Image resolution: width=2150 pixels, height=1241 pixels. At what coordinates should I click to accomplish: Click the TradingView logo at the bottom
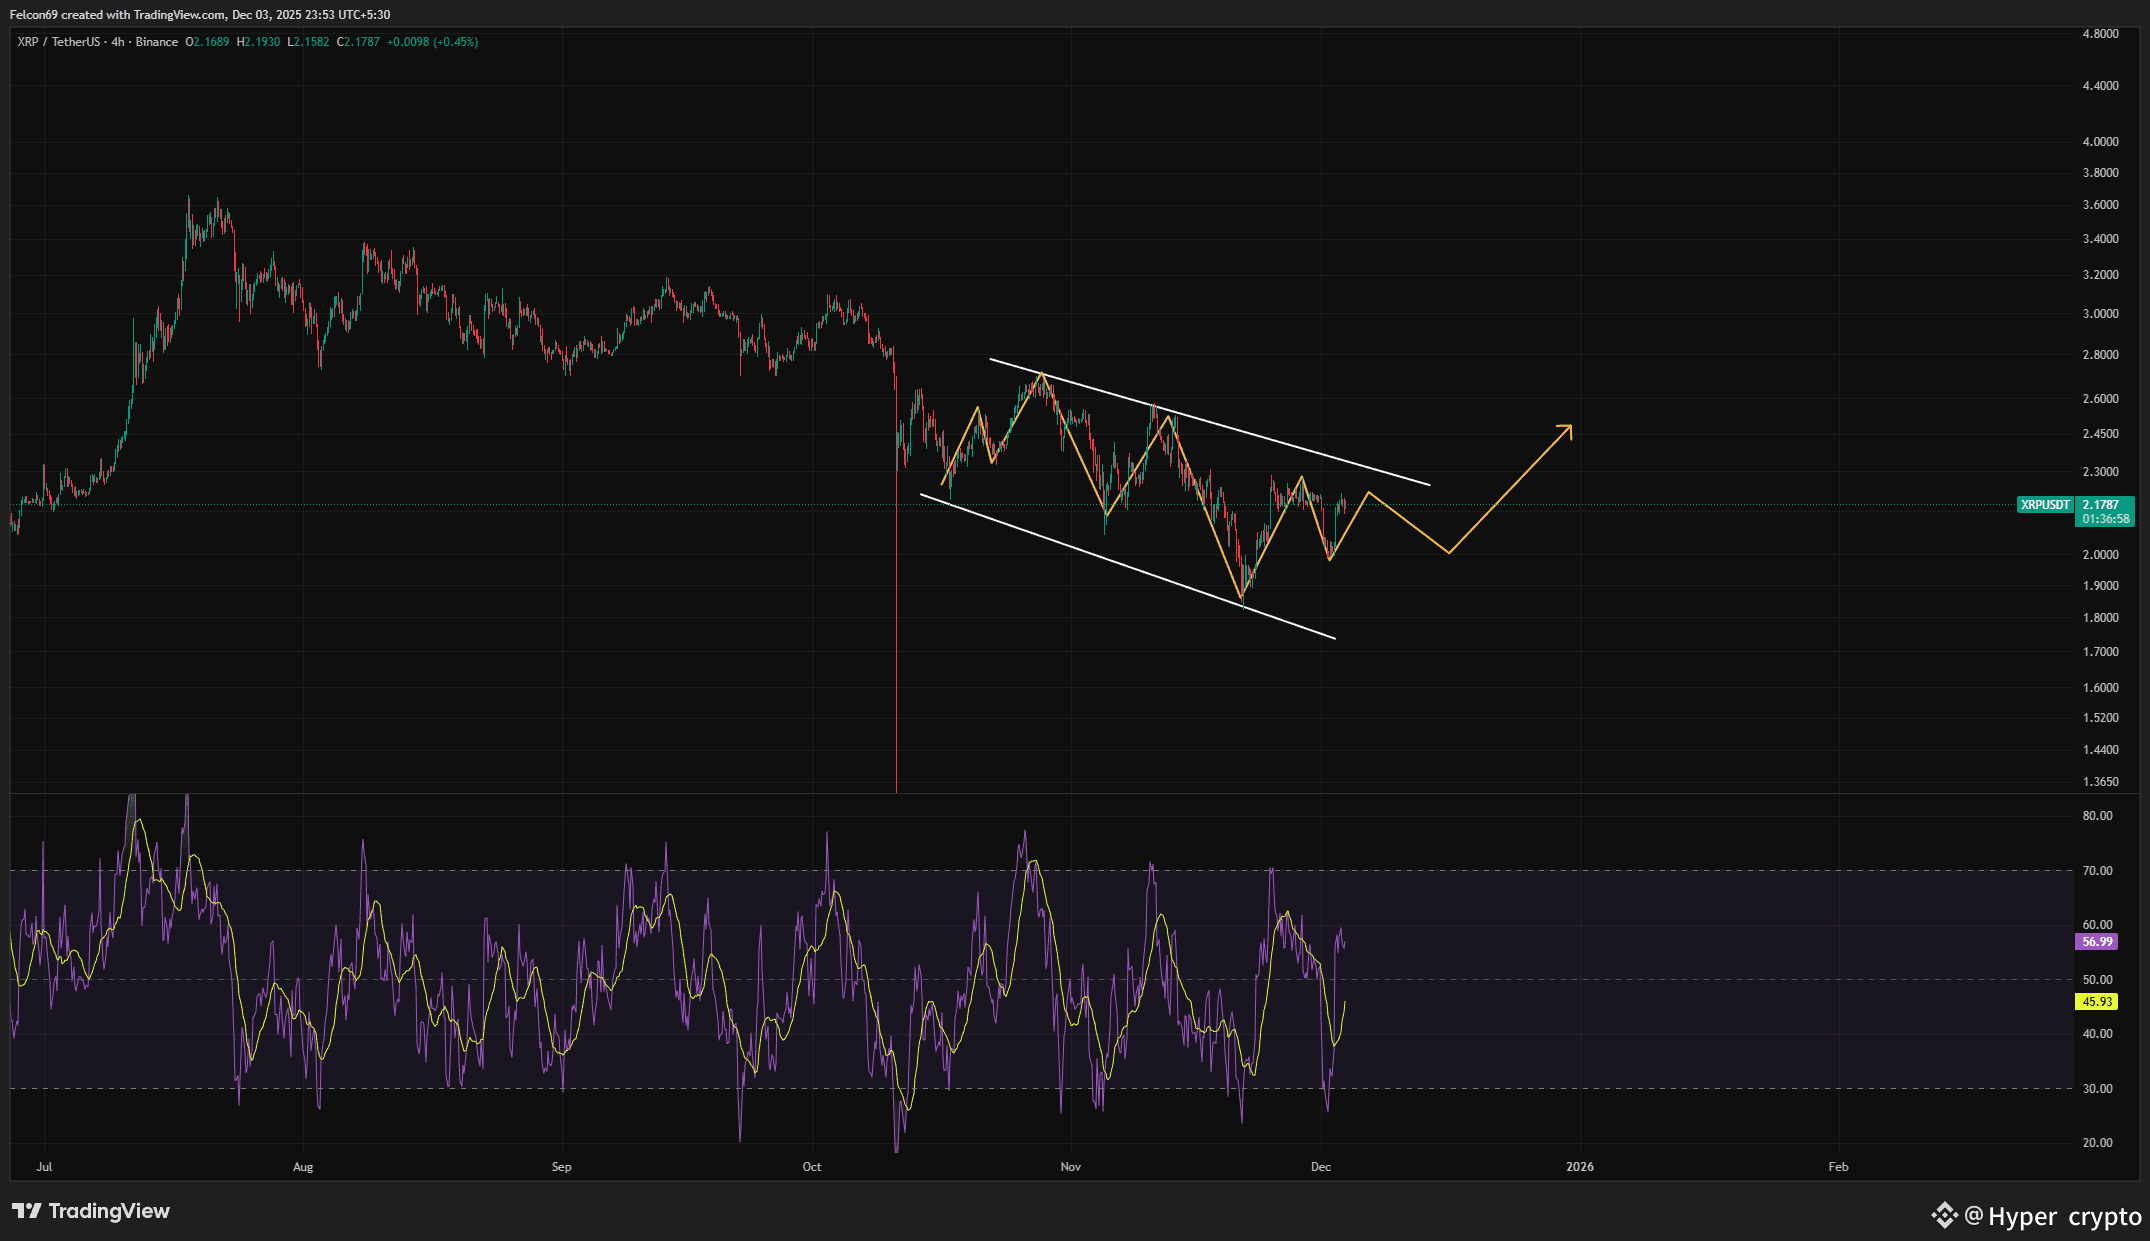(x=91, y=1211)
